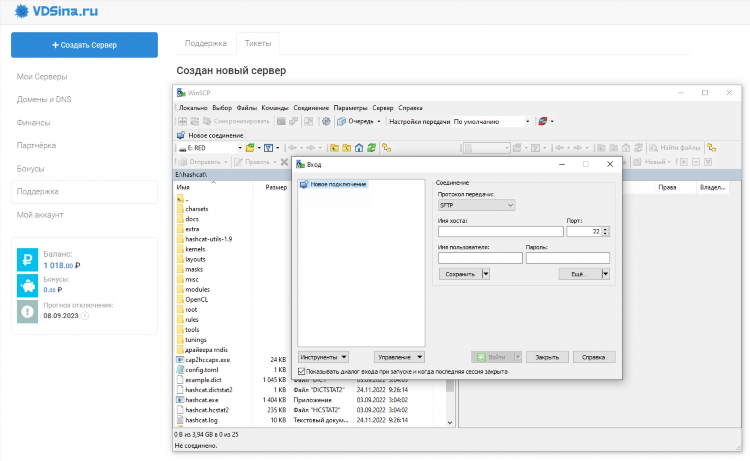Open WinSCP preferences gear icon

pos(326,121)
